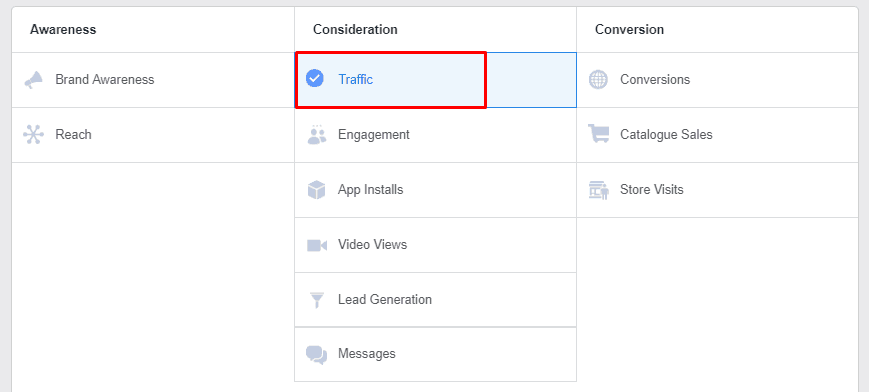Click the Messages chat bubble icon

click(316, 355)
